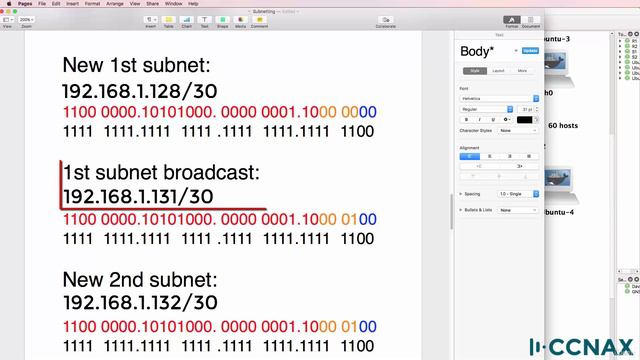Image resolution: width=640 pixels, height=360 pixels.
Task: Open the Body paragraph style dropdown arrow
Action: click(516, 51)
